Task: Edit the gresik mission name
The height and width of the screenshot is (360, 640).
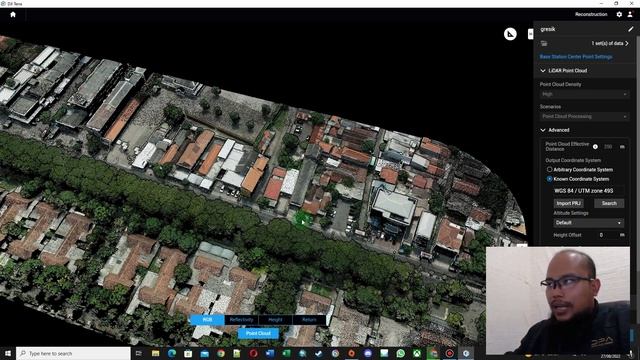Action: pyautogui.click(x=631, y=29)
